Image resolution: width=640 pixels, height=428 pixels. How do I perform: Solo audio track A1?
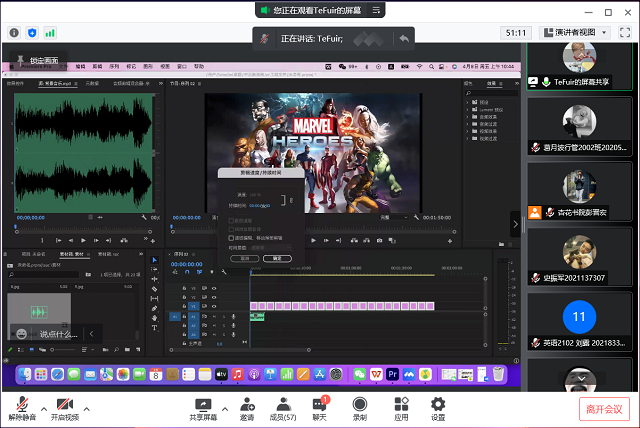224,317
